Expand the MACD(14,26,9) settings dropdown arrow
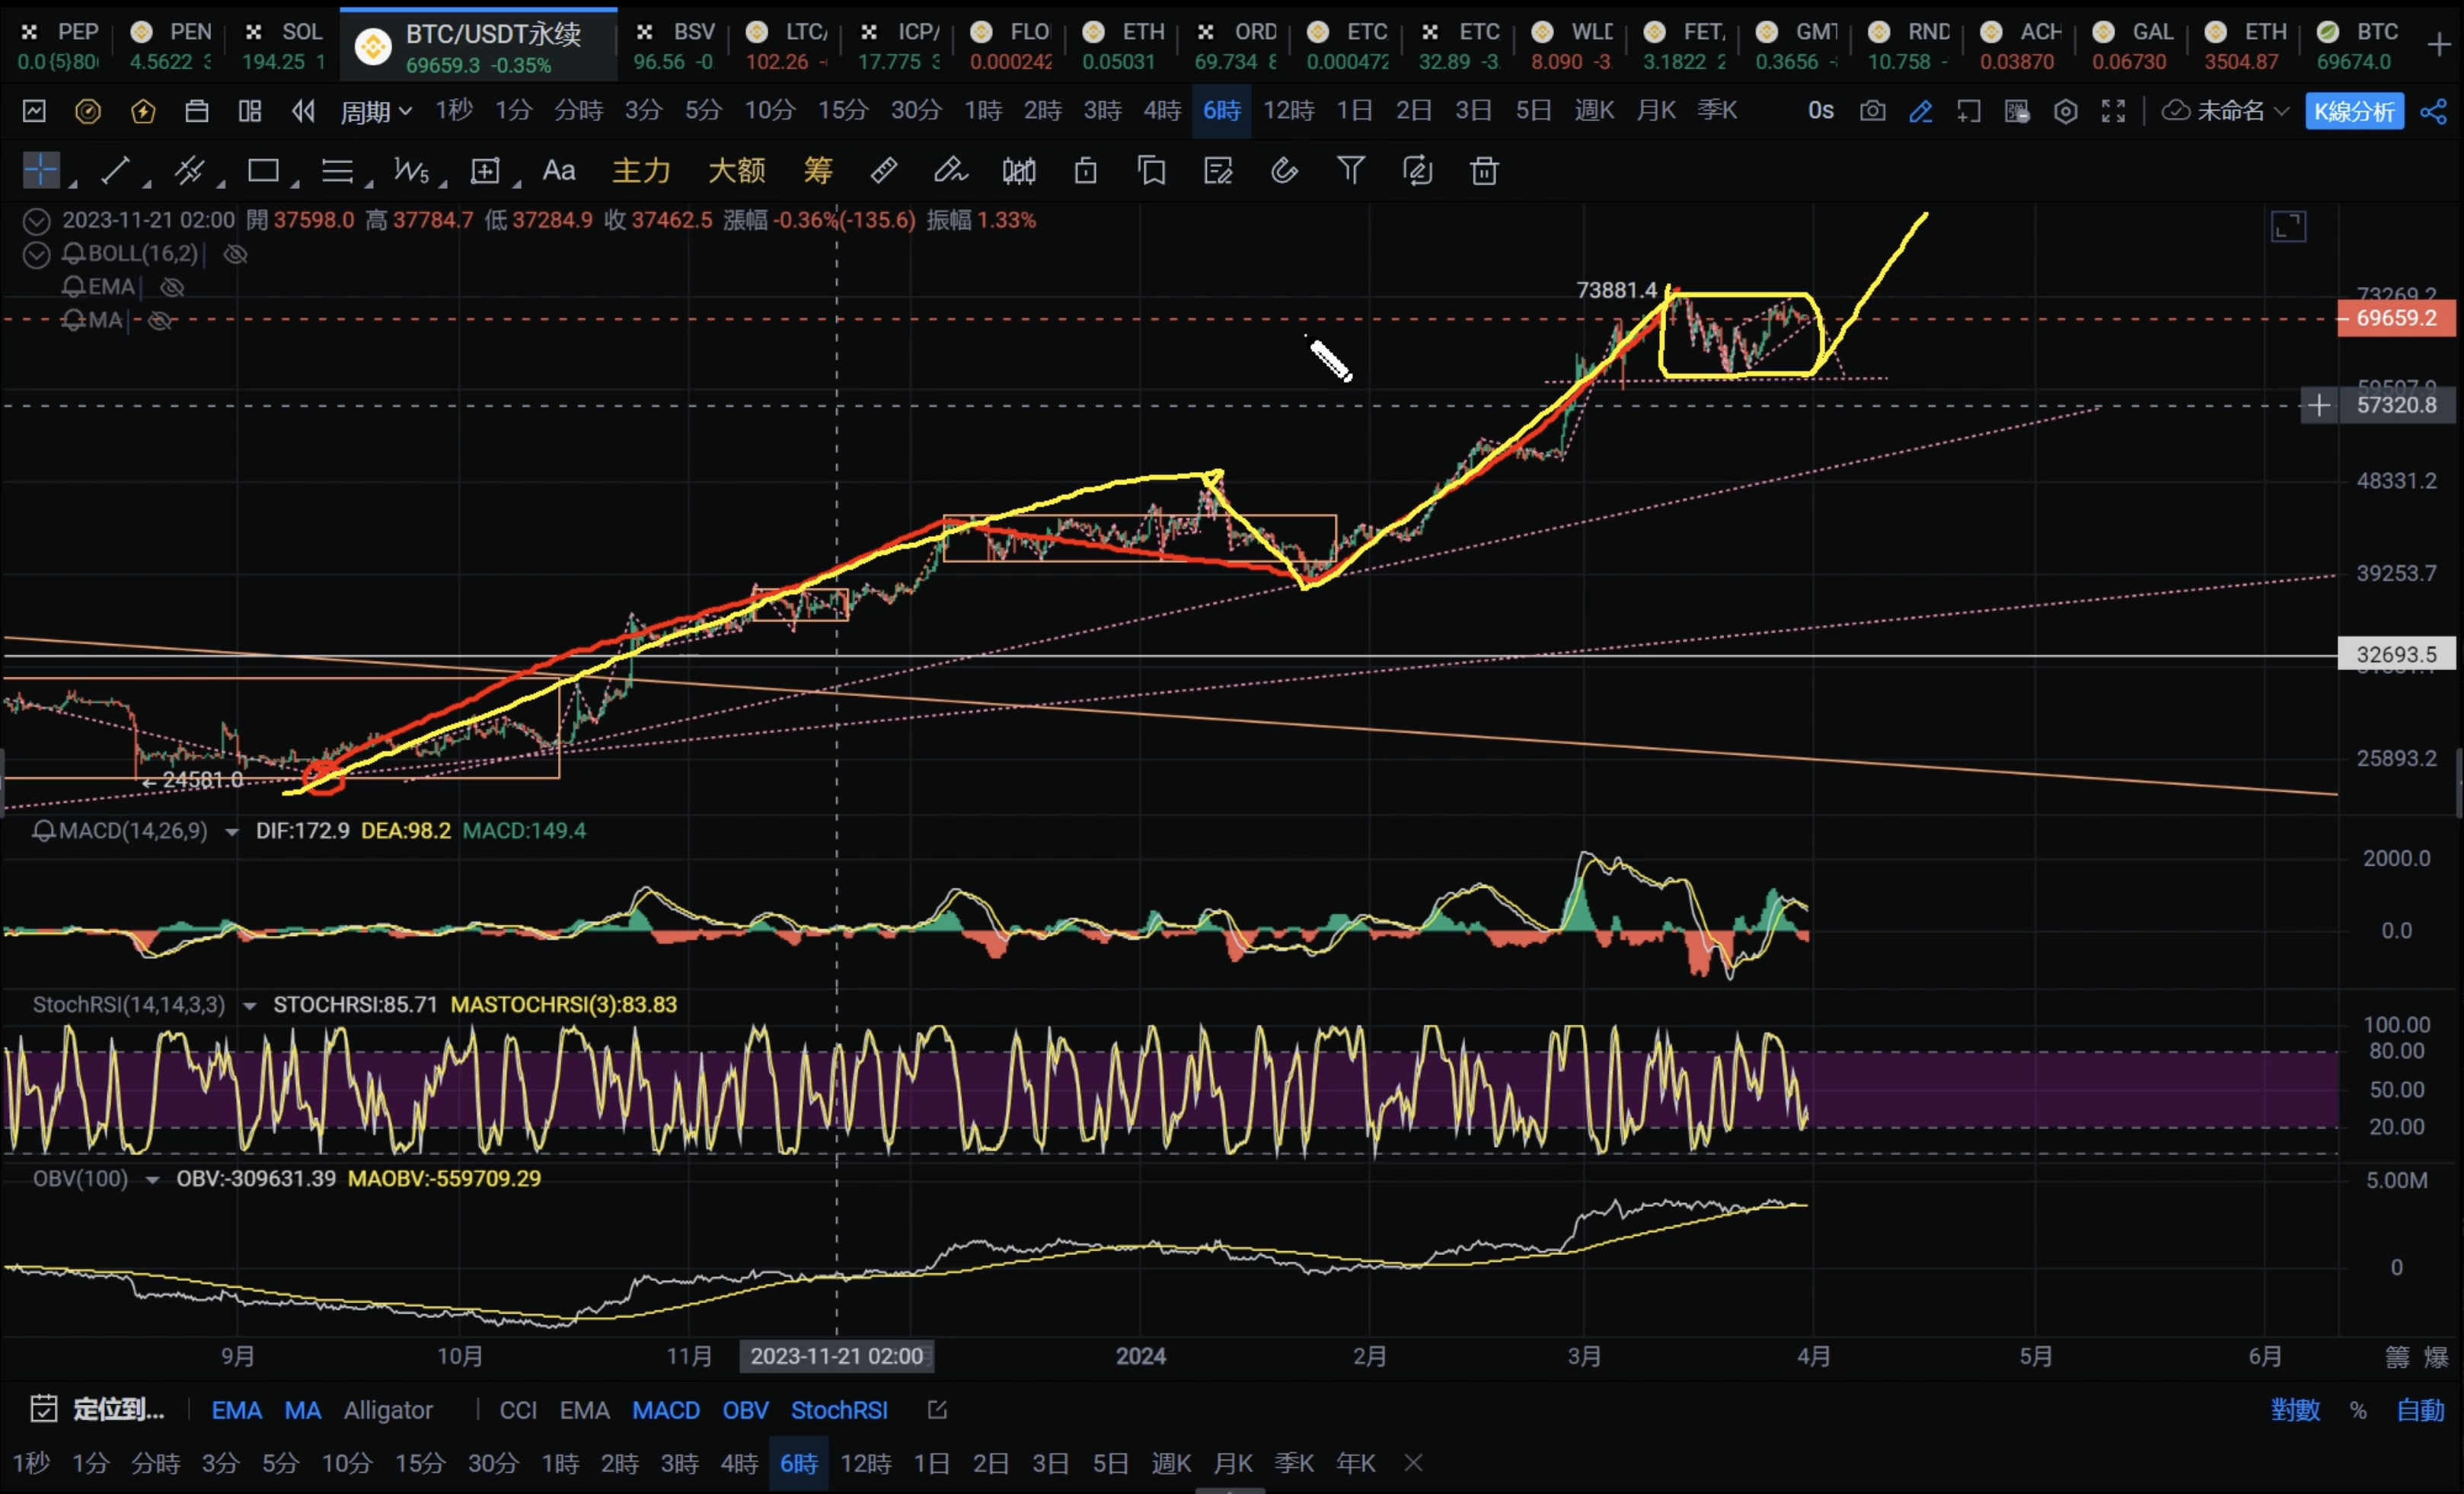The image size is (2464, 1494). point(232,832)
